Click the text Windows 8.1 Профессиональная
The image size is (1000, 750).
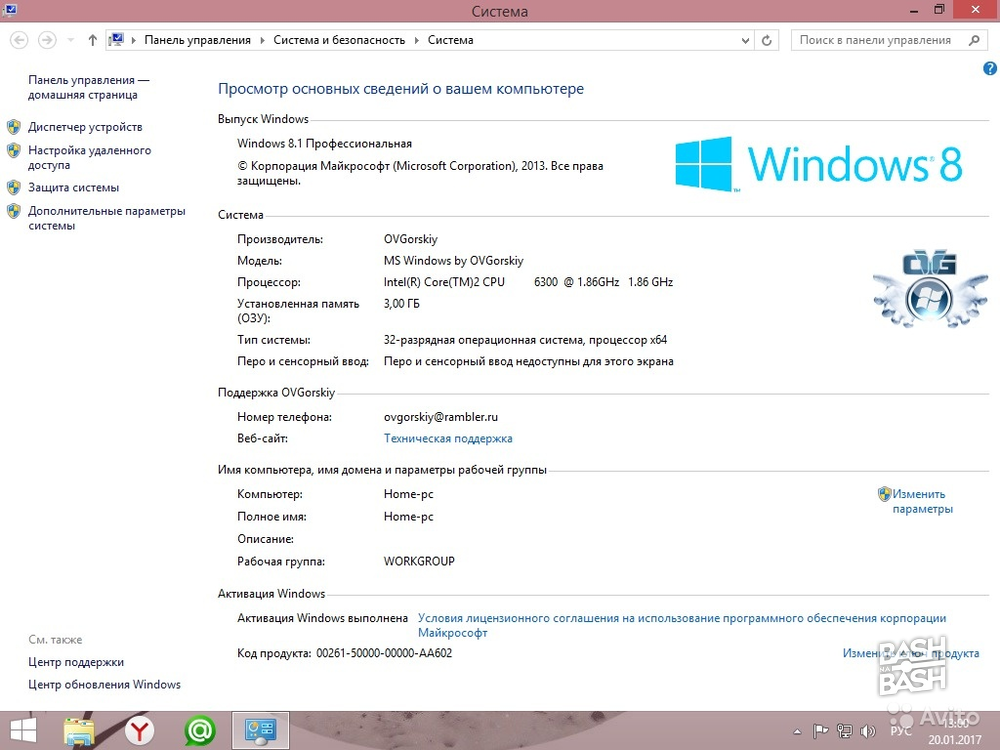pos(324,143)
